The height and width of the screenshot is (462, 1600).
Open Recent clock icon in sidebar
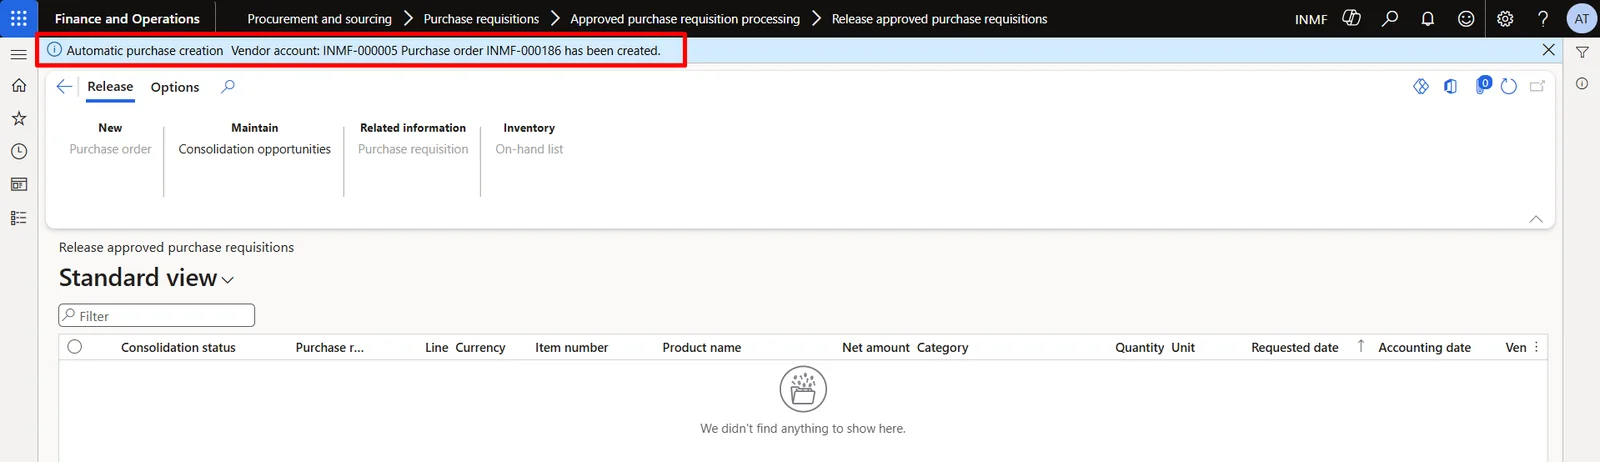[x=19, y=152]
